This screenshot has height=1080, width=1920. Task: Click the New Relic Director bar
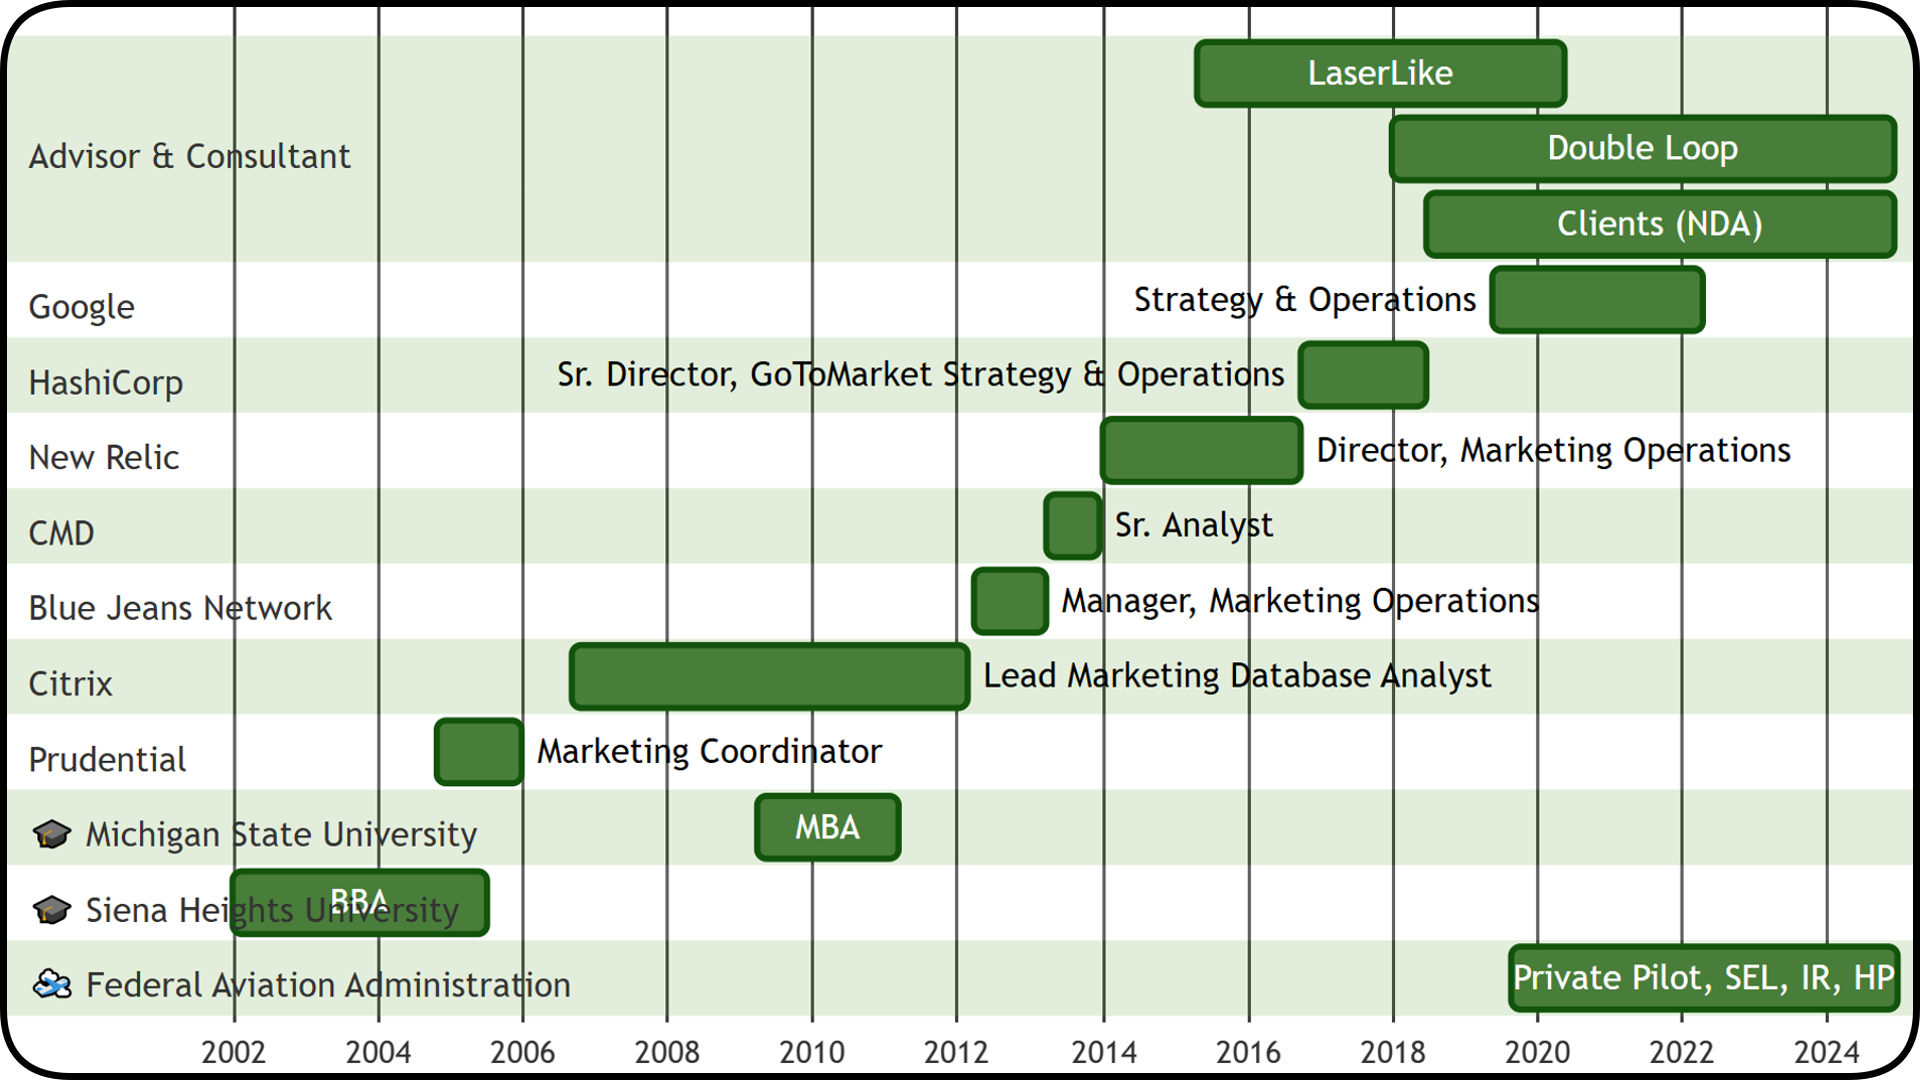1201,450
